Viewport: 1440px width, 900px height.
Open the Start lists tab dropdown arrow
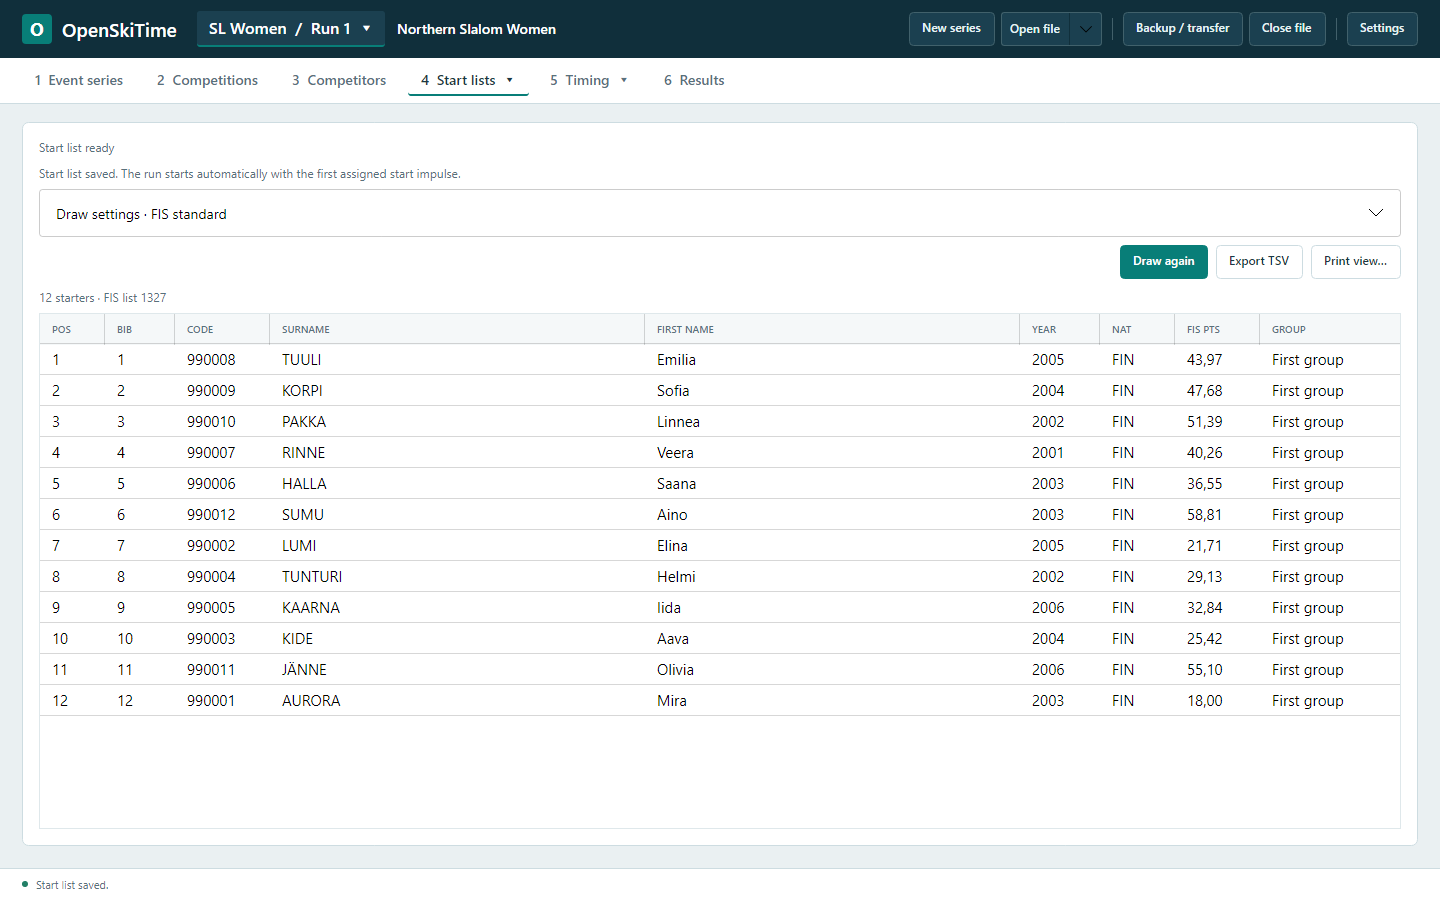click(x=510, y=80)
